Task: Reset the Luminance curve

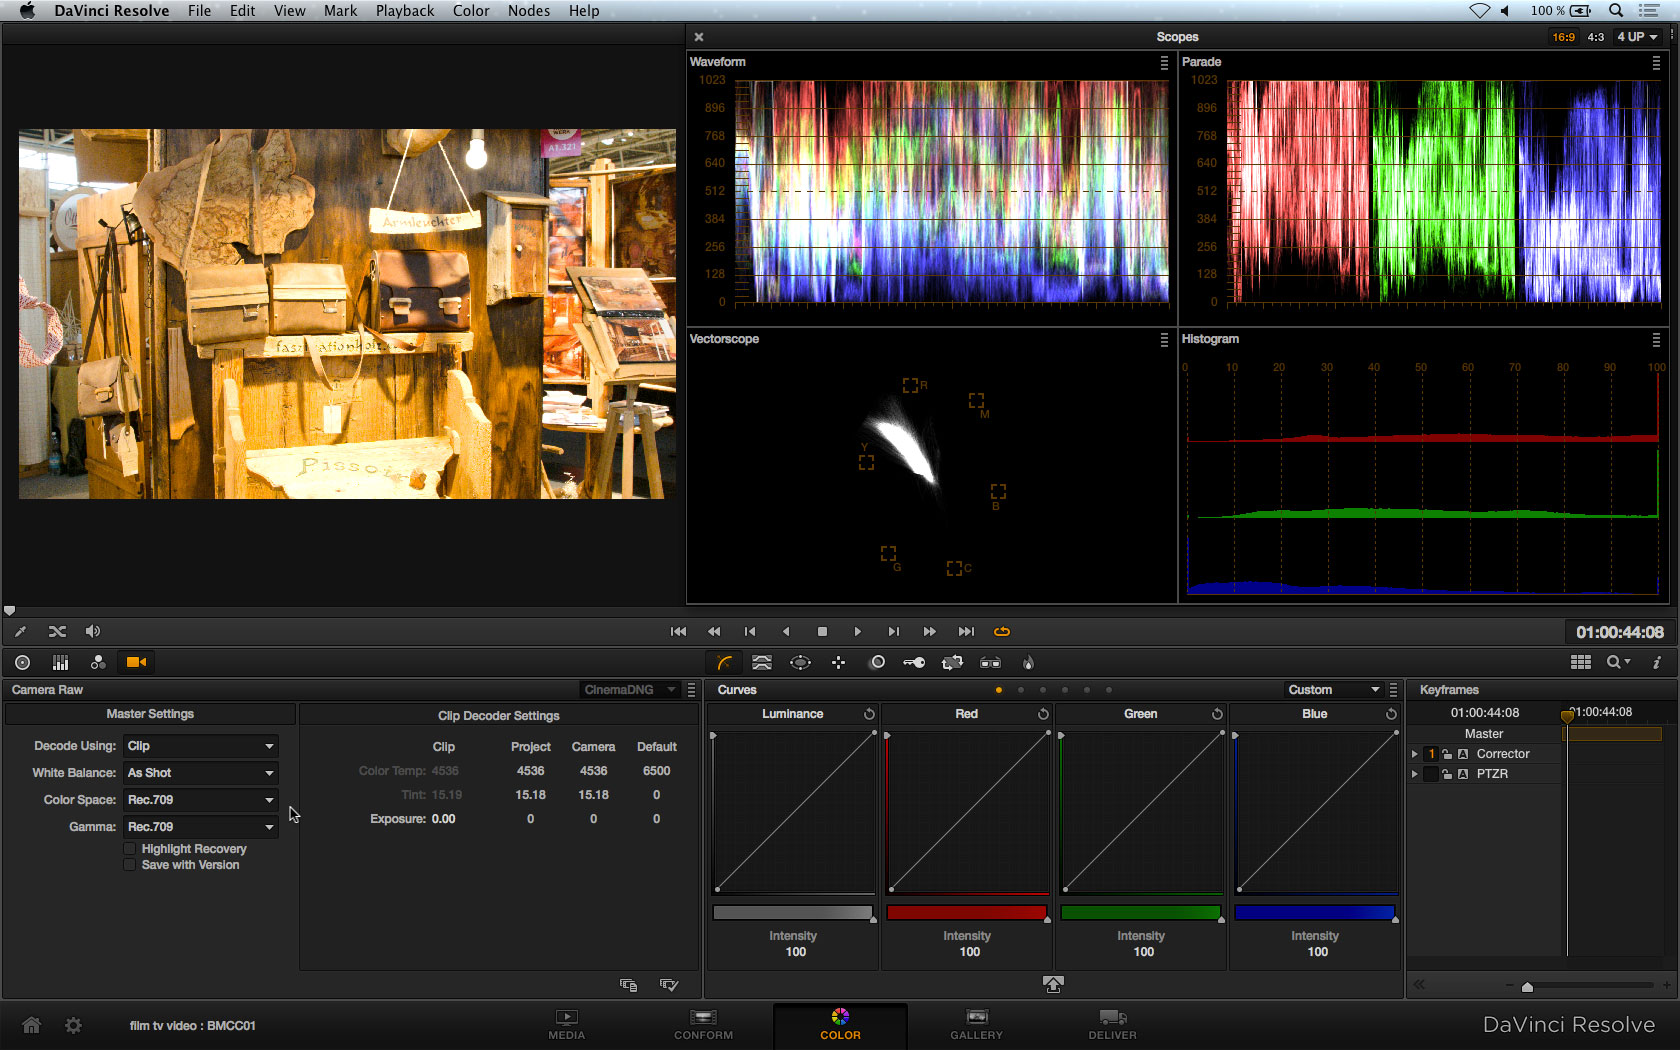Action: click(869, 714)
